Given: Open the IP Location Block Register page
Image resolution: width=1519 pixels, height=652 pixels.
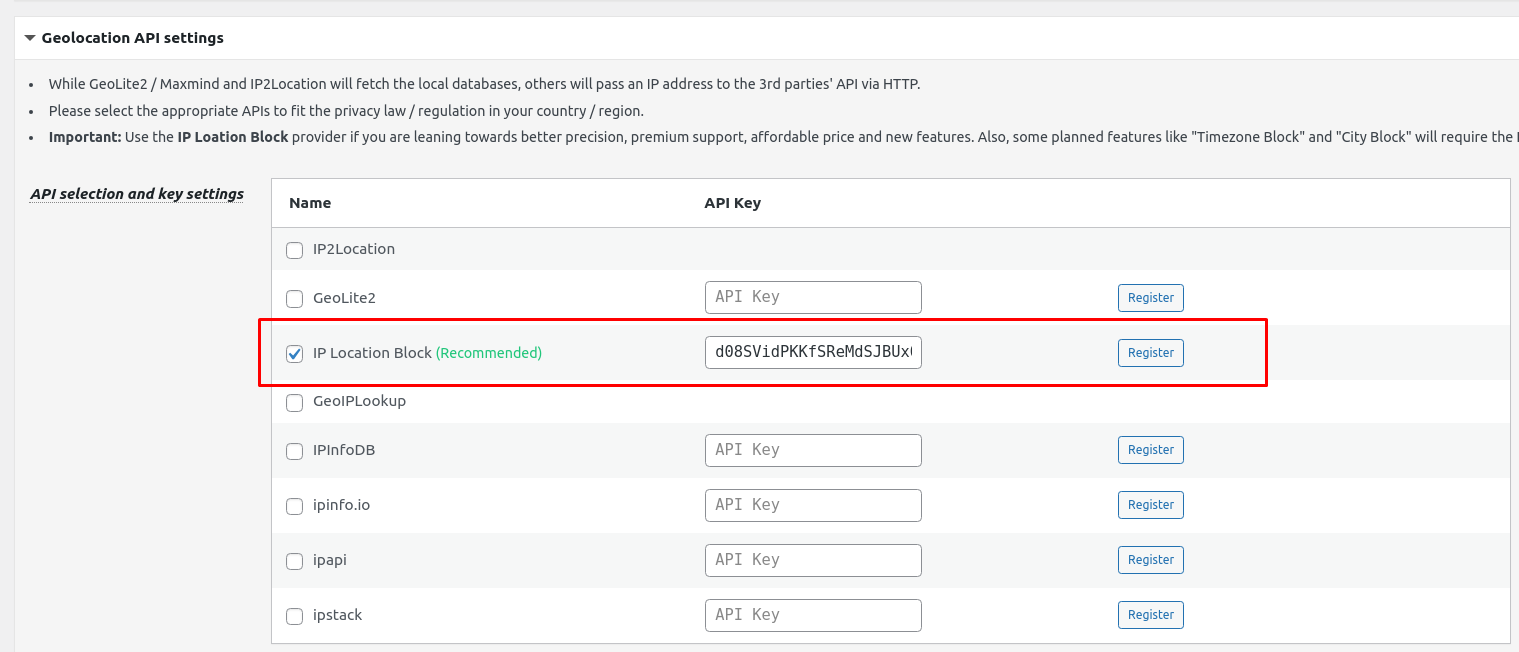Looking at the screenshot, I should (1150, 352).
